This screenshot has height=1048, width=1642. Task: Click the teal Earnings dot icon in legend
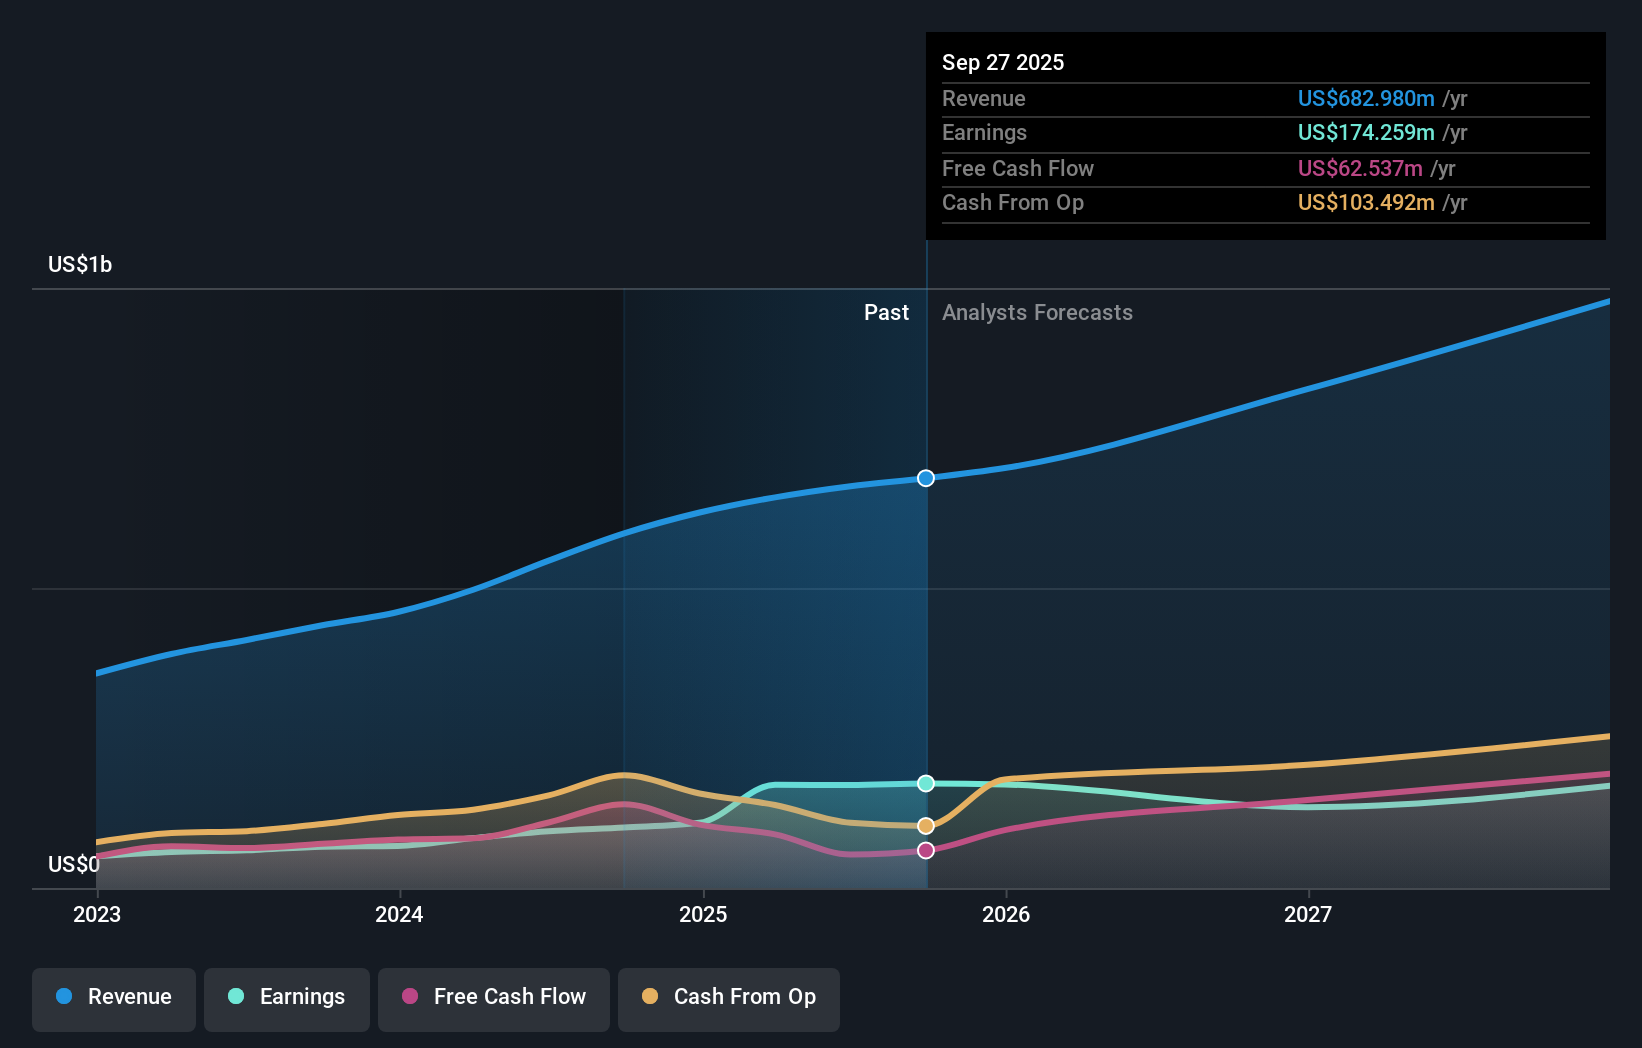point(234,997)
